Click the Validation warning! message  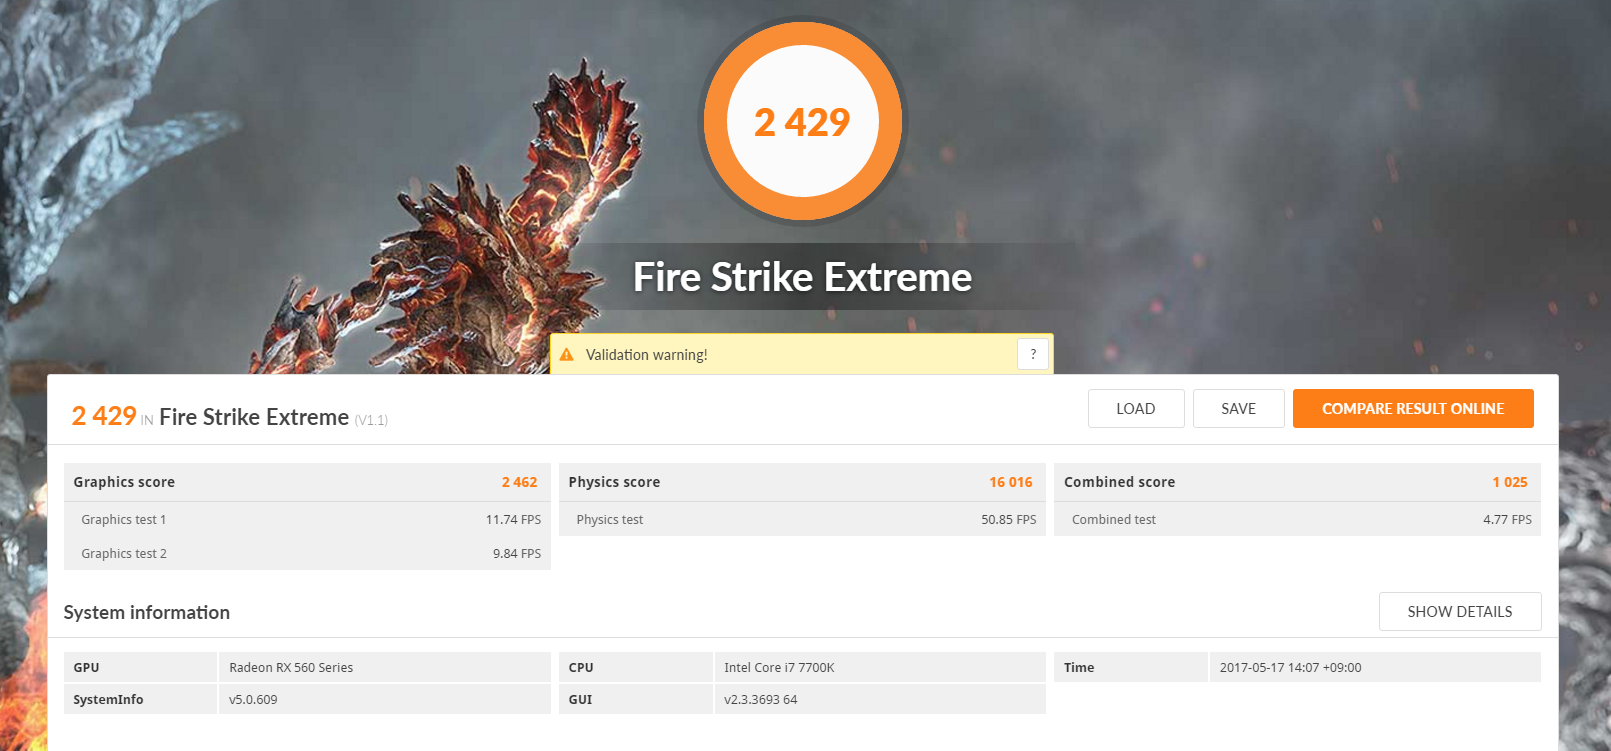pyautogui.click(x=647, y=355)
